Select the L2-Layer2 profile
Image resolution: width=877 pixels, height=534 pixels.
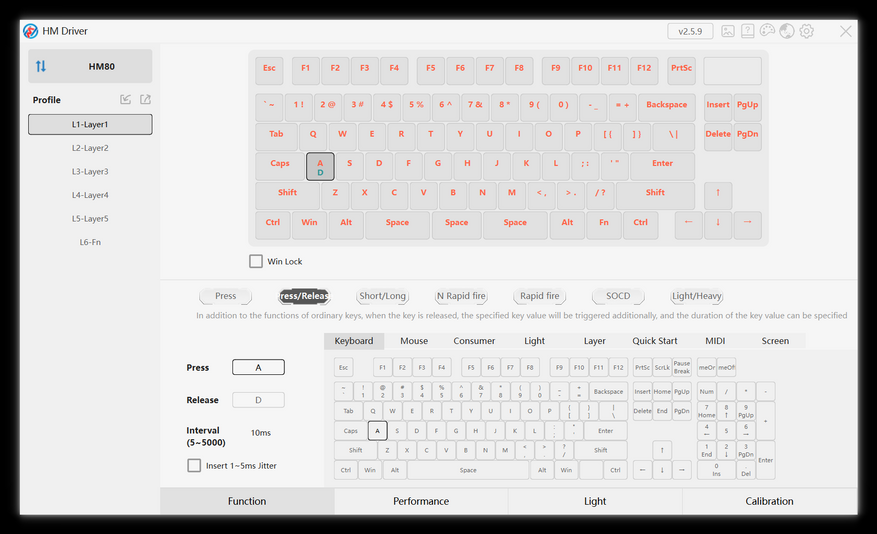pos(90,148)
